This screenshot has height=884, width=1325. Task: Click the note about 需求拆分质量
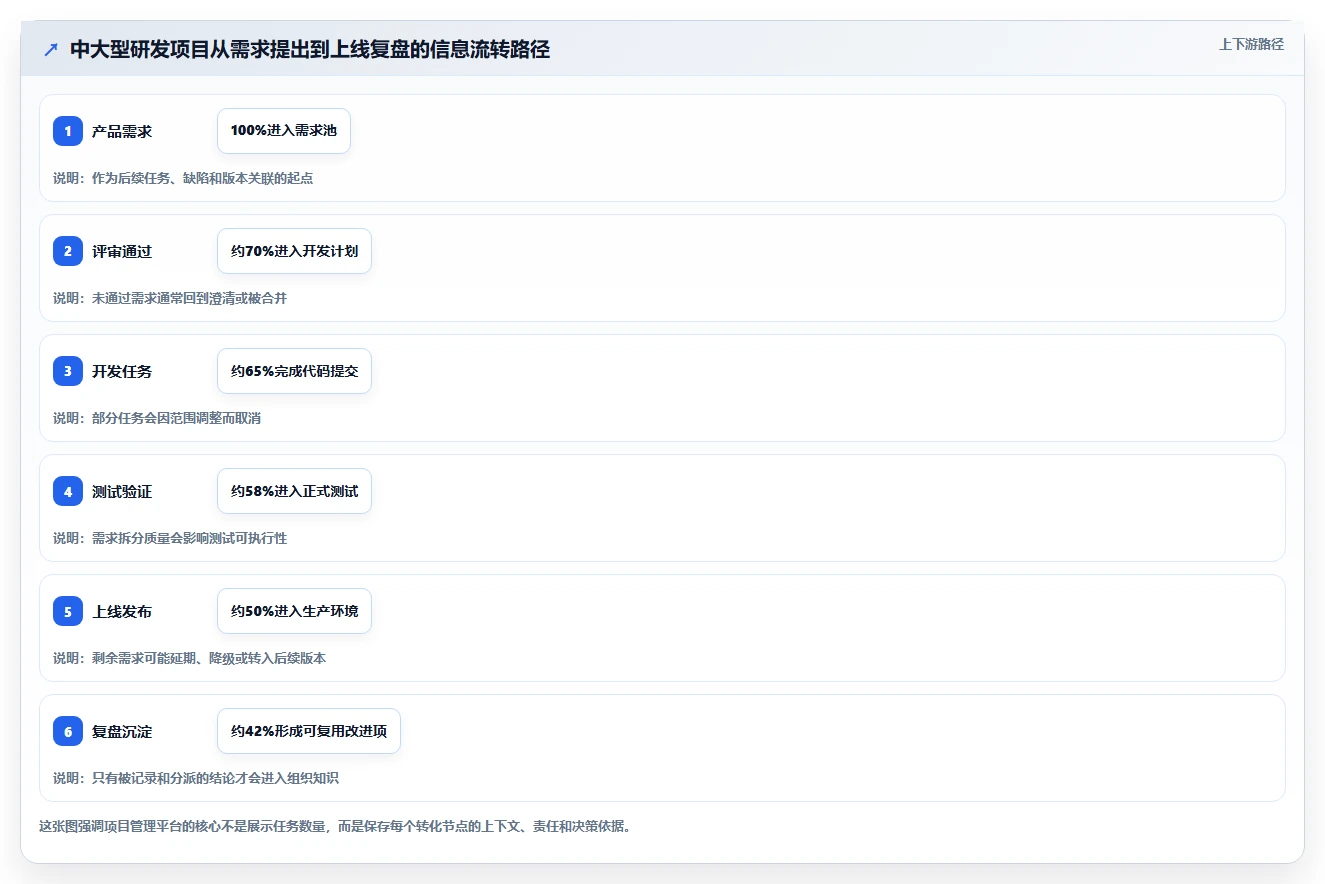[170, 538]
